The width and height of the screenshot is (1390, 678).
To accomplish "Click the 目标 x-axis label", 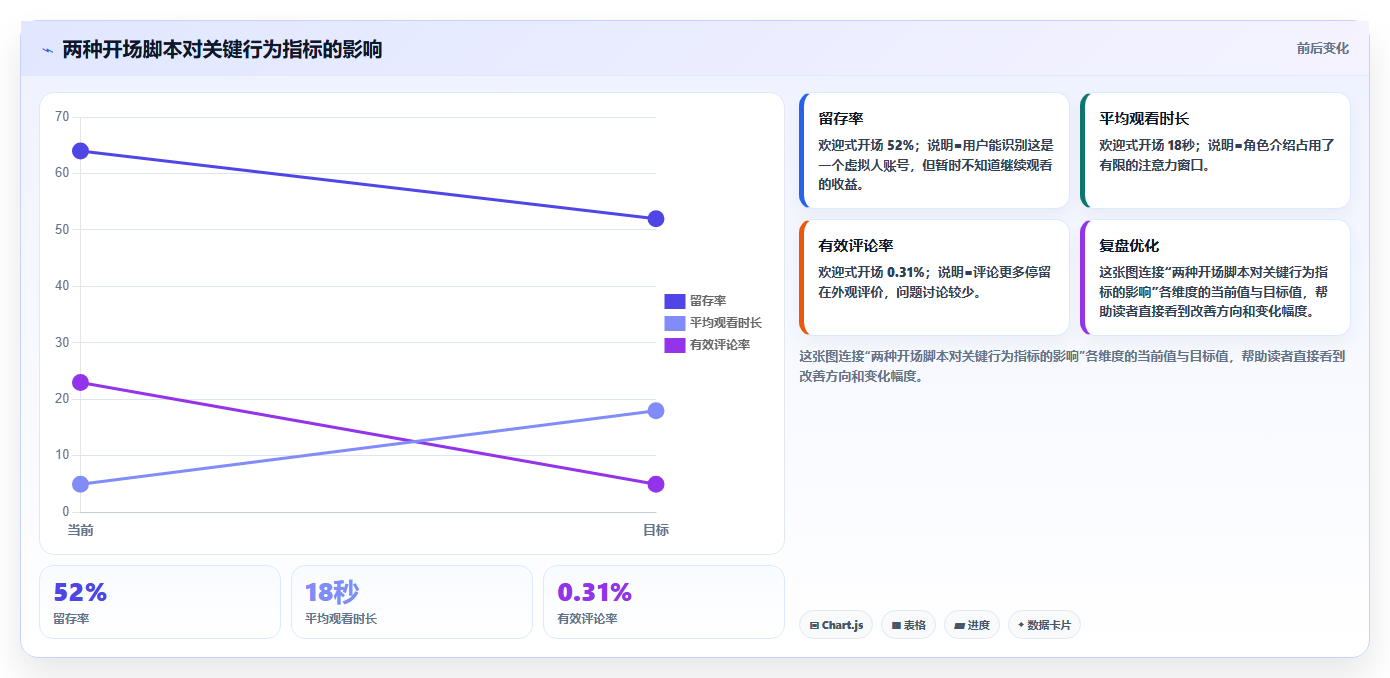I will click(656, 529).
